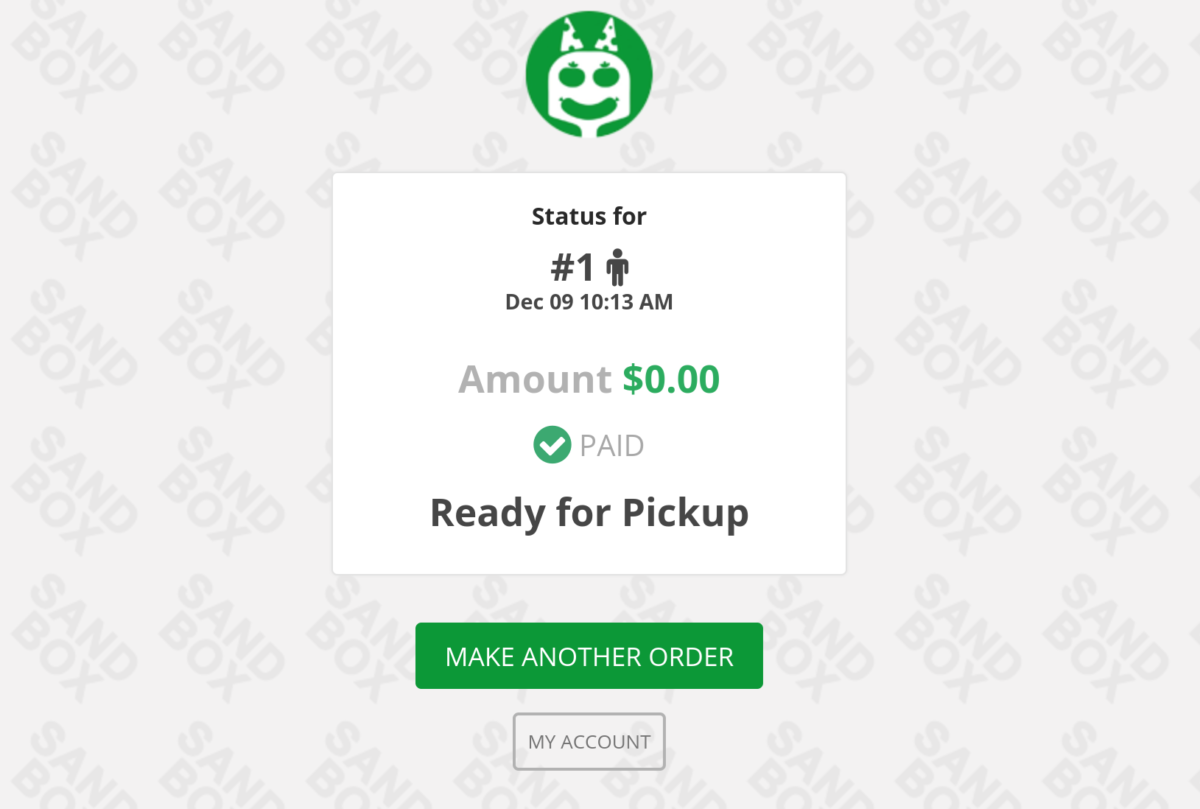Click the PAID status text
Viewport: 1200px width, 809px height.
point(612,446)
